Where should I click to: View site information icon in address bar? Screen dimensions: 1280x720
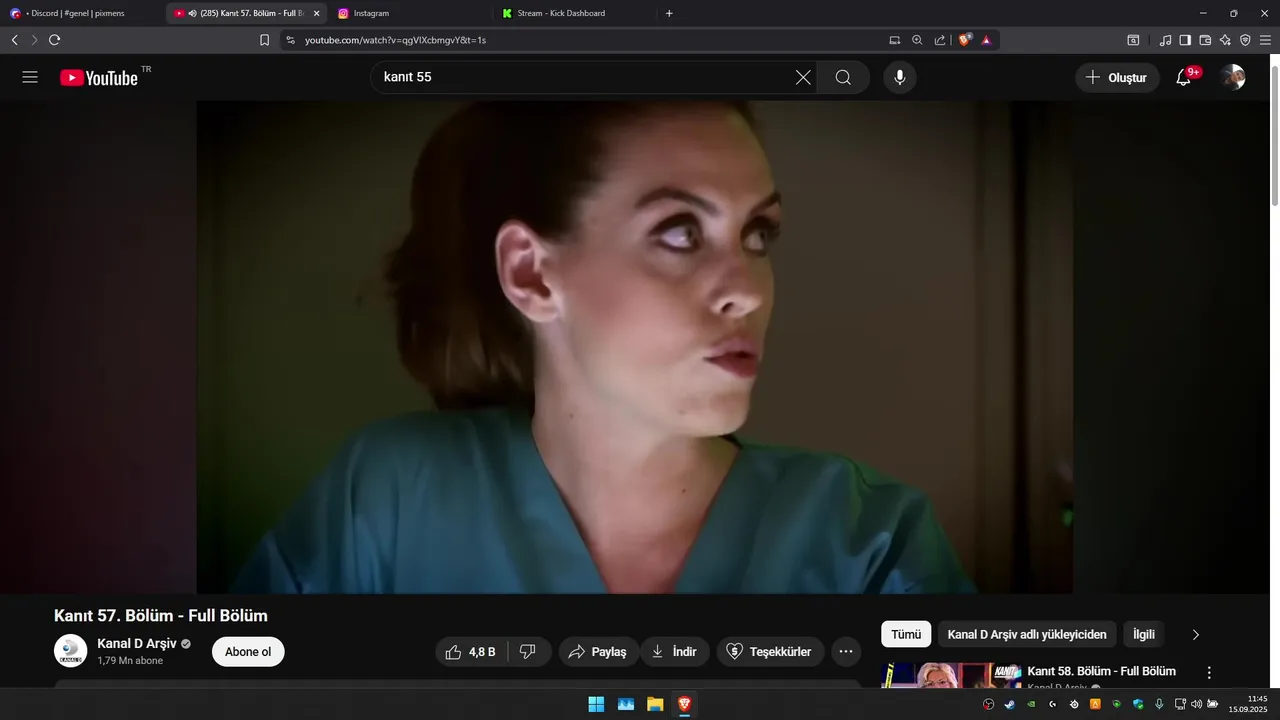click(290, 40)
